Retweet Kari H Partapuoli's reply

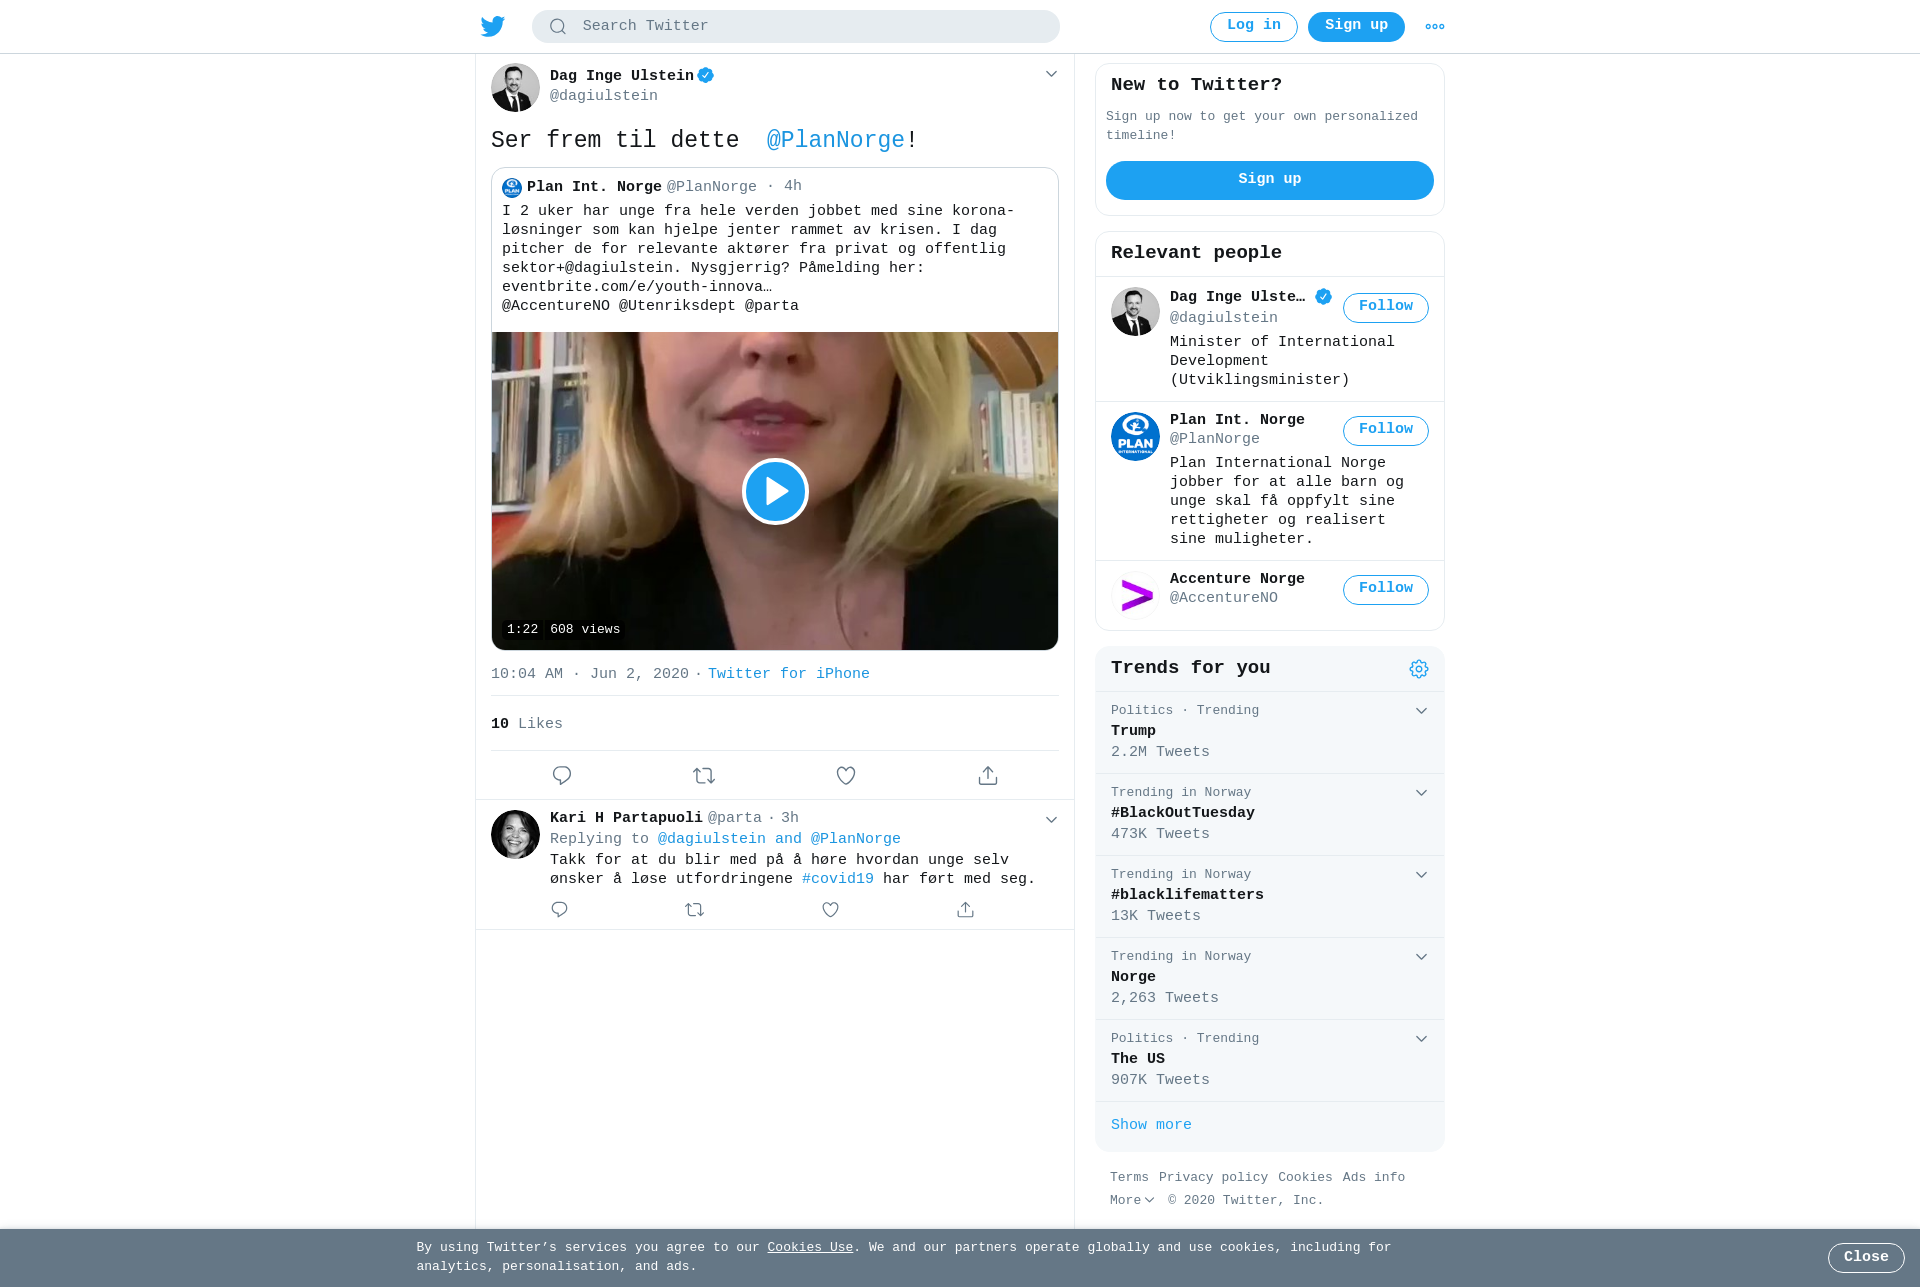(695, 909)
